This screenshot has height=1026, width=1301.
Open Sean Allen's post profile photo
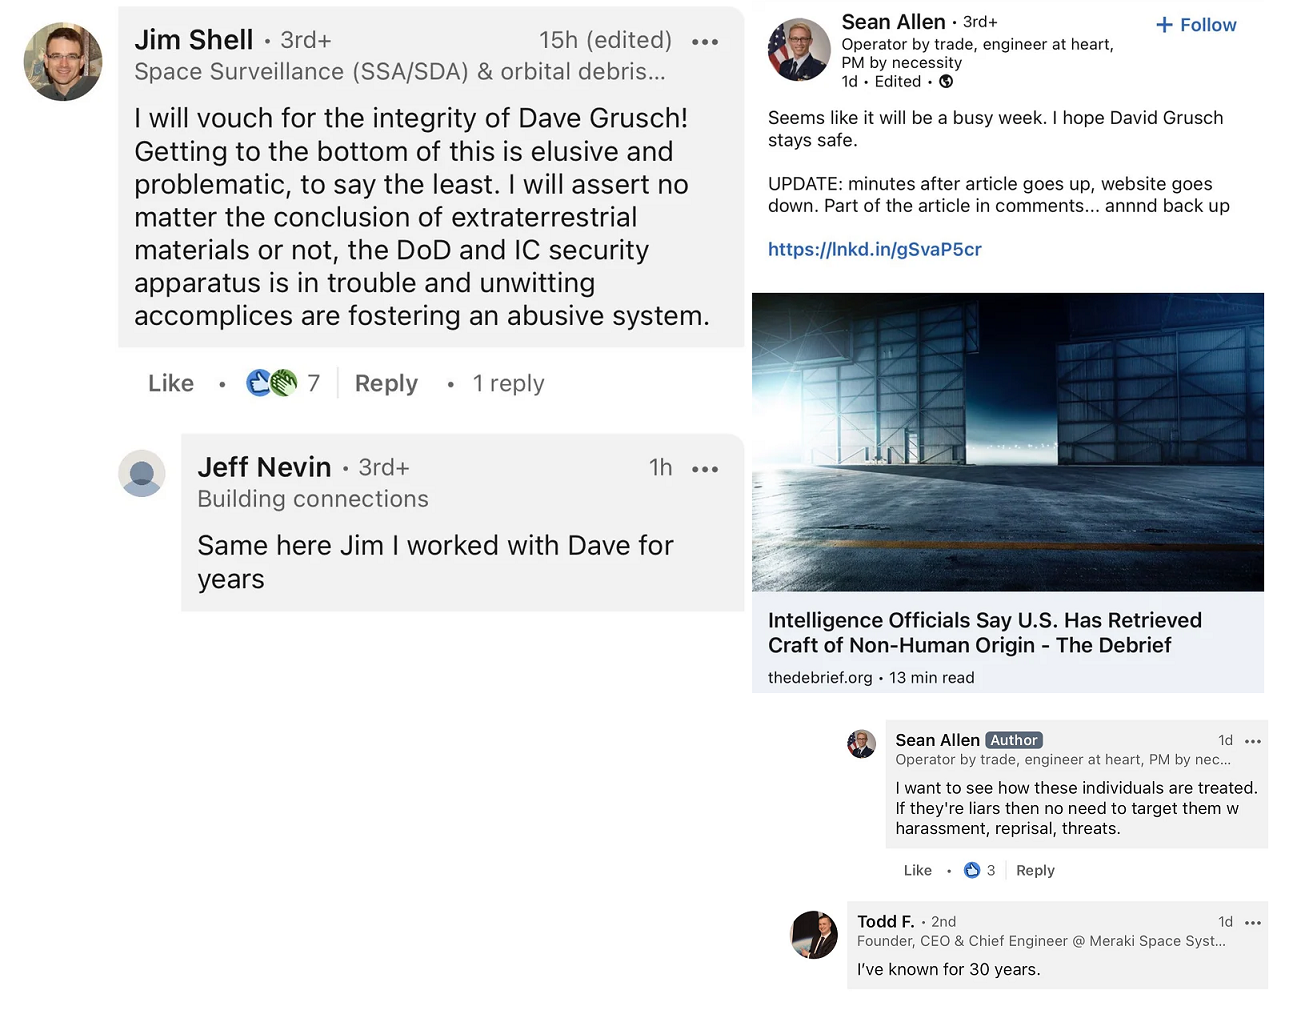coord(799,50)
